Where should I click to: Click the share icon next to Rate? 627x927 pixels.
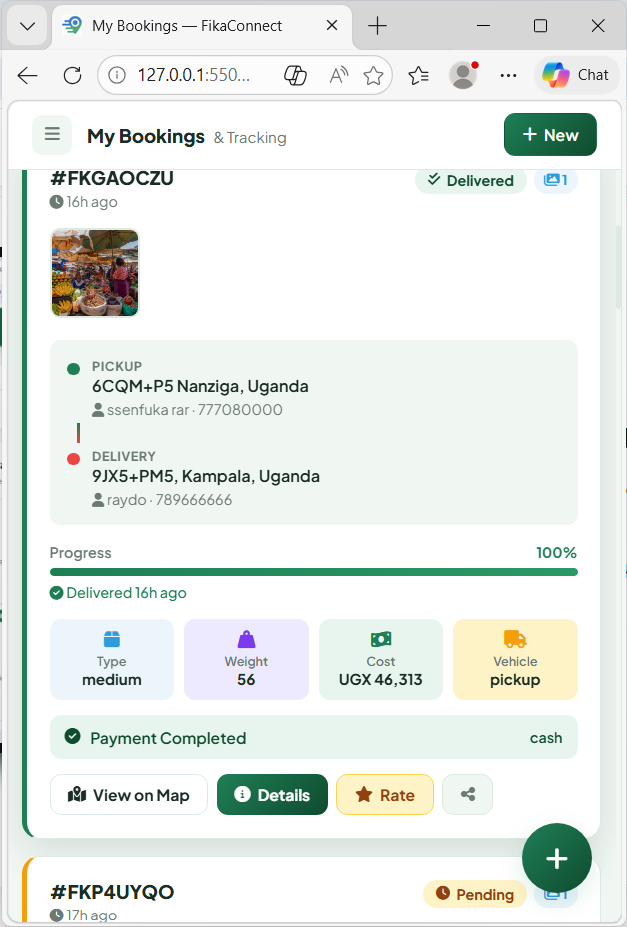coord(467,794)
